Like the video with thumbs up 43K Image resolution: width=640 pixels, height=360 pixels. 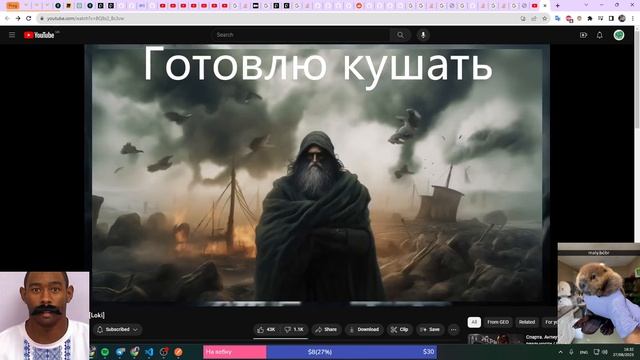click(x=266, y=329)
